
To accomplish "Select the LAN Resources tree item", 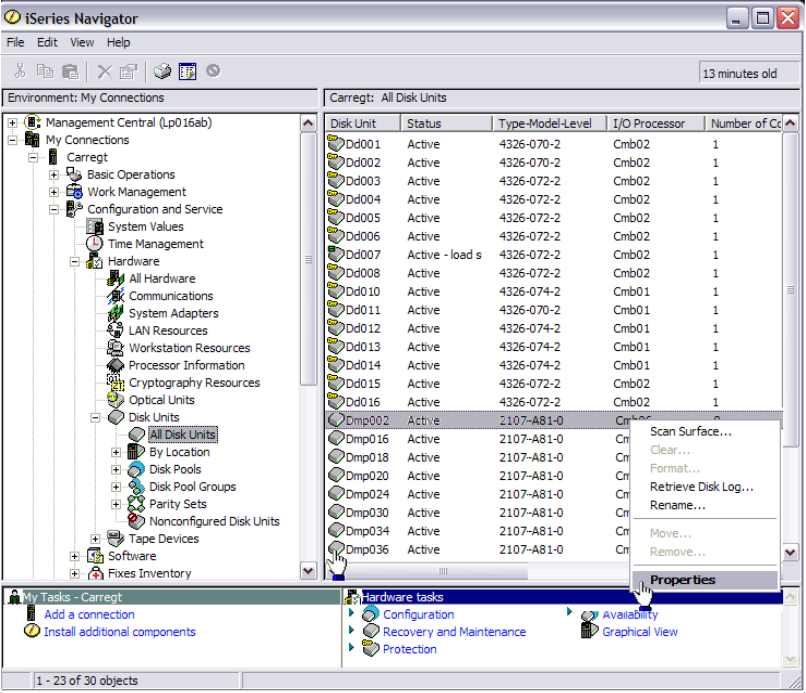I will pyautogui.click(x=168, y=331).
